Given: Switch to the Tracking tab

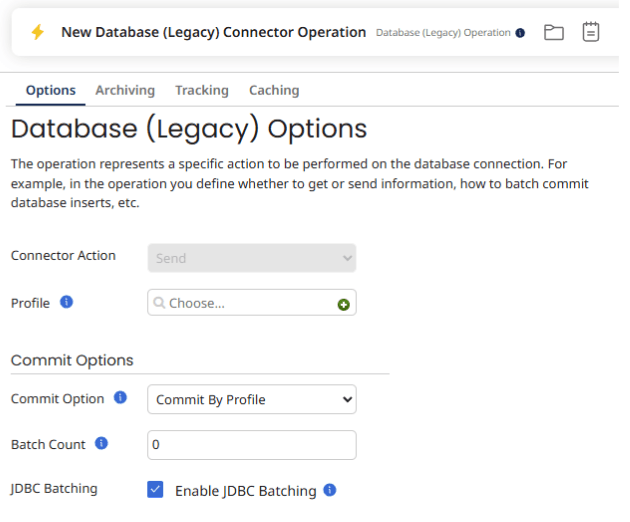Looking at the screenshot, I should pos(202,90).
